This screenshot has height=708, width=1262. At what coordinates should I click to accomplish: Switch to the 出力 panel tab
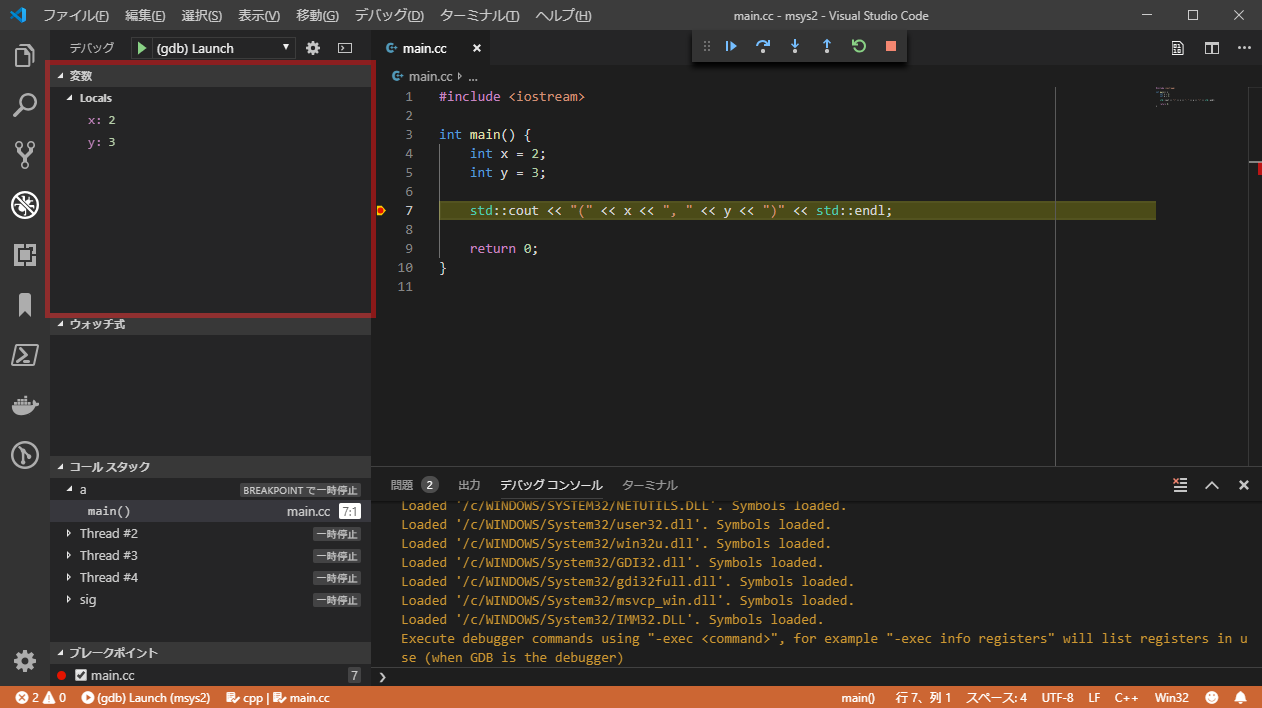click(x=469, y=485)
